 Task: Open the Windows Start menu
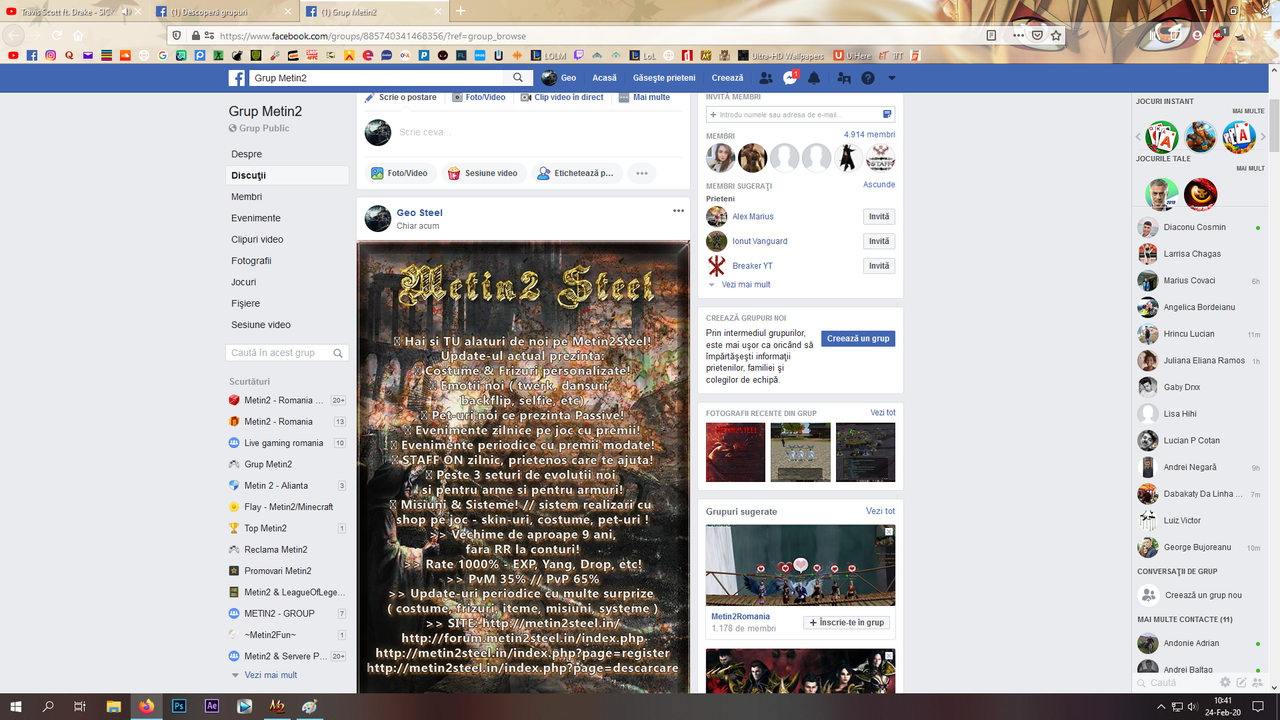(16, 706)
